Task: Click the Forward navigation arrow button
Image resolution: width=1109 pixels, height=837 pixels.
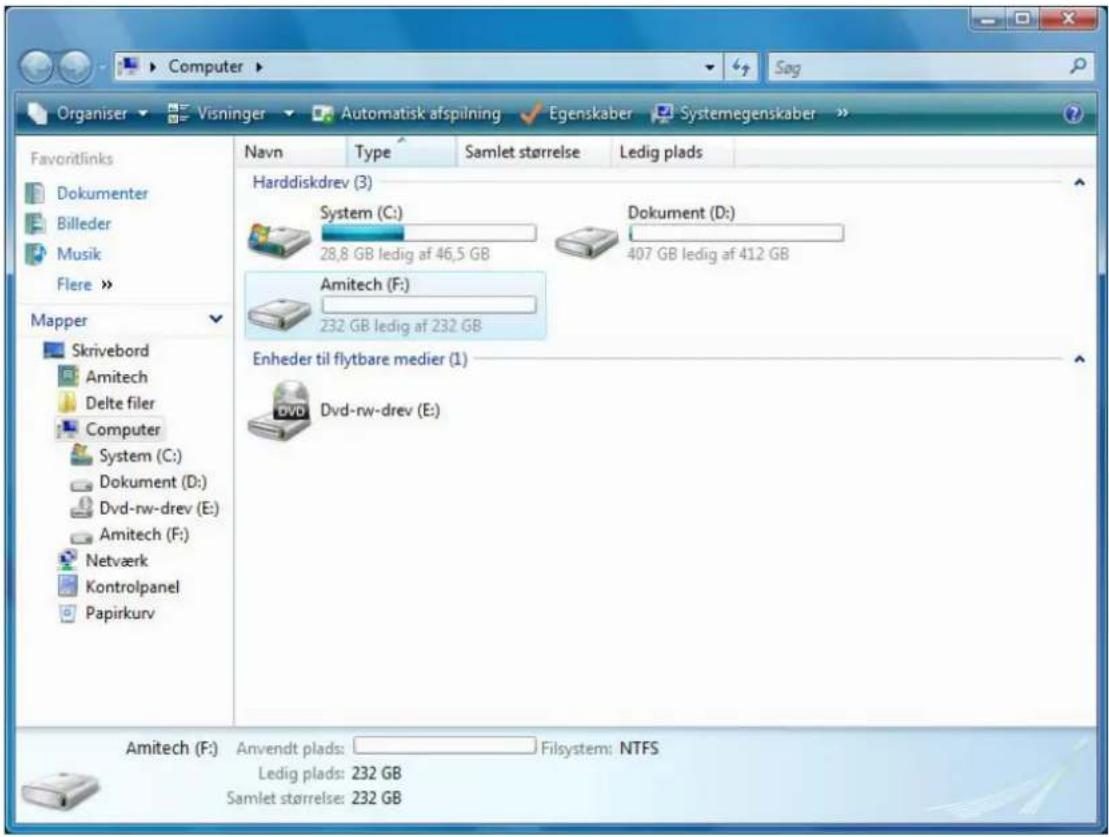Action: 75,67
